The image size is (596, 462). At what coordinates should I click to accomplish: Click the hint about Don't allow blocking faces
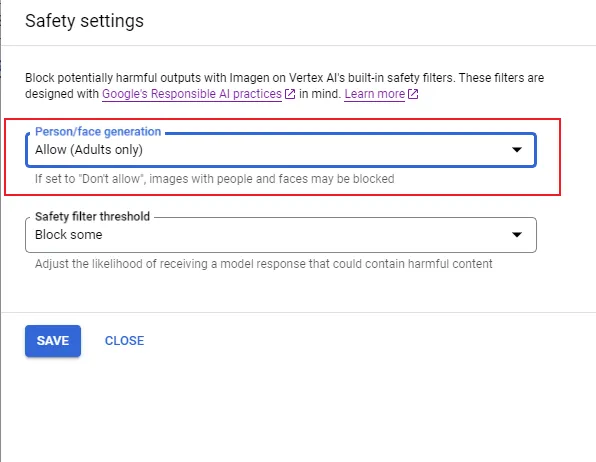coord(214,179)
